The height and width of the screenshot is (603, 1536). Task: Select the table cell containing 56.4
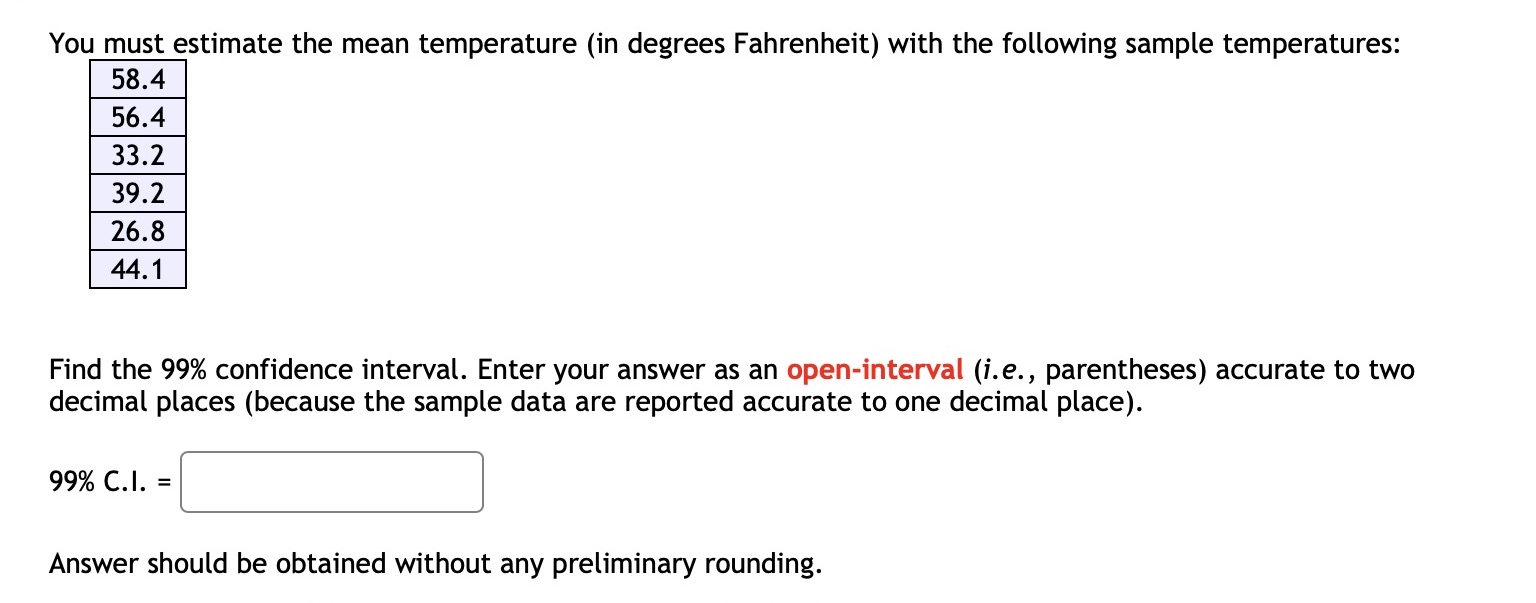pyautogui.click(x=137, y=117)
